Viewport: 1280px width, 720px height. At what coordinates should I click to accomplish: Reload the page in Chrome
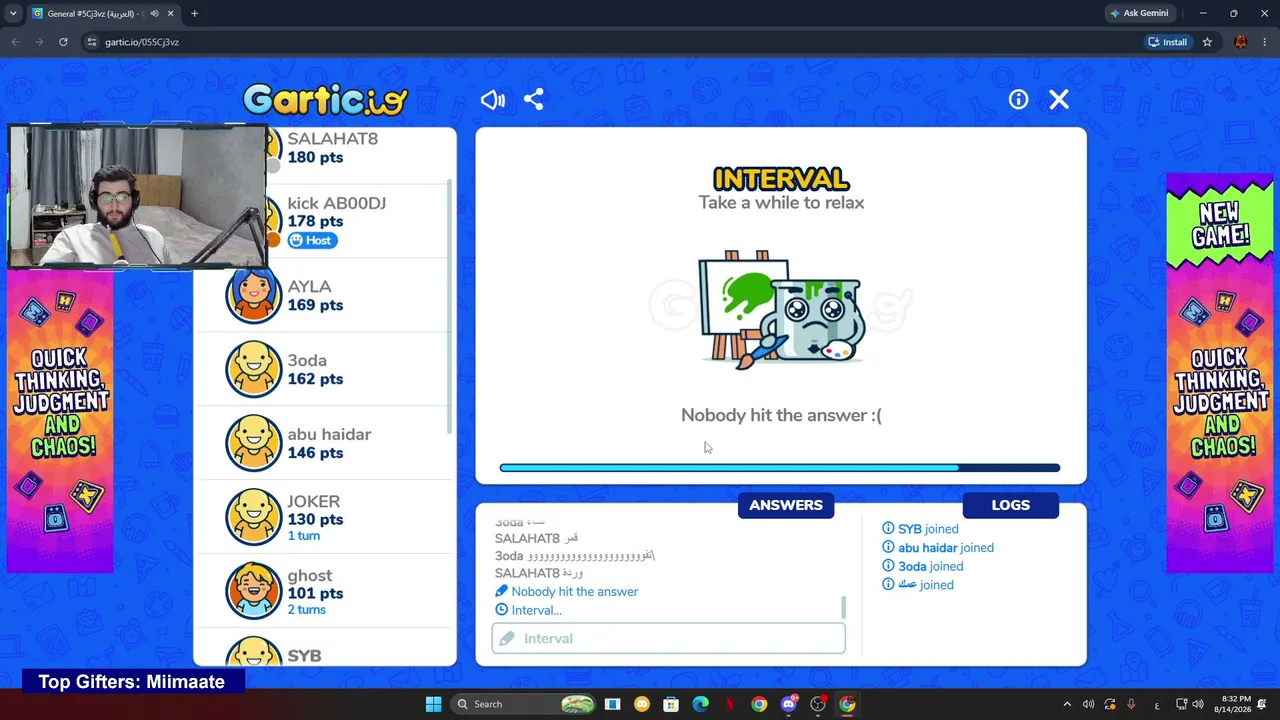click(63, 42)
